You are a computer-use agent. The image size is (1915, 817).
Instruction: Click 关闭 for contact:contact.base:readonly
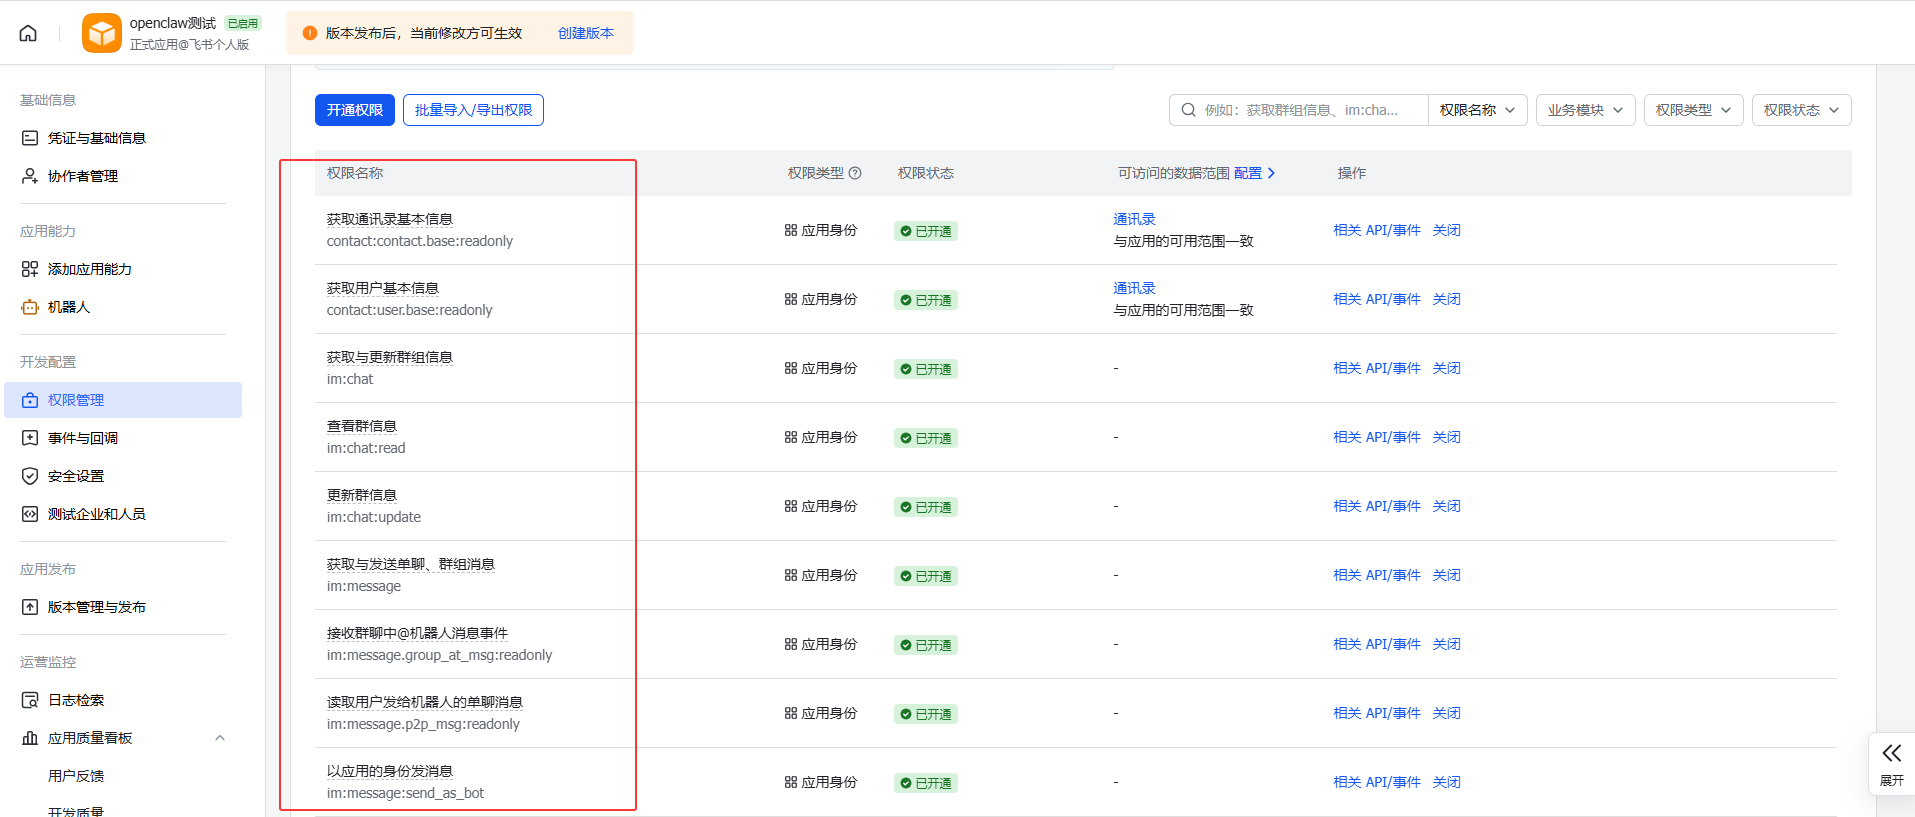(1446, 230)
